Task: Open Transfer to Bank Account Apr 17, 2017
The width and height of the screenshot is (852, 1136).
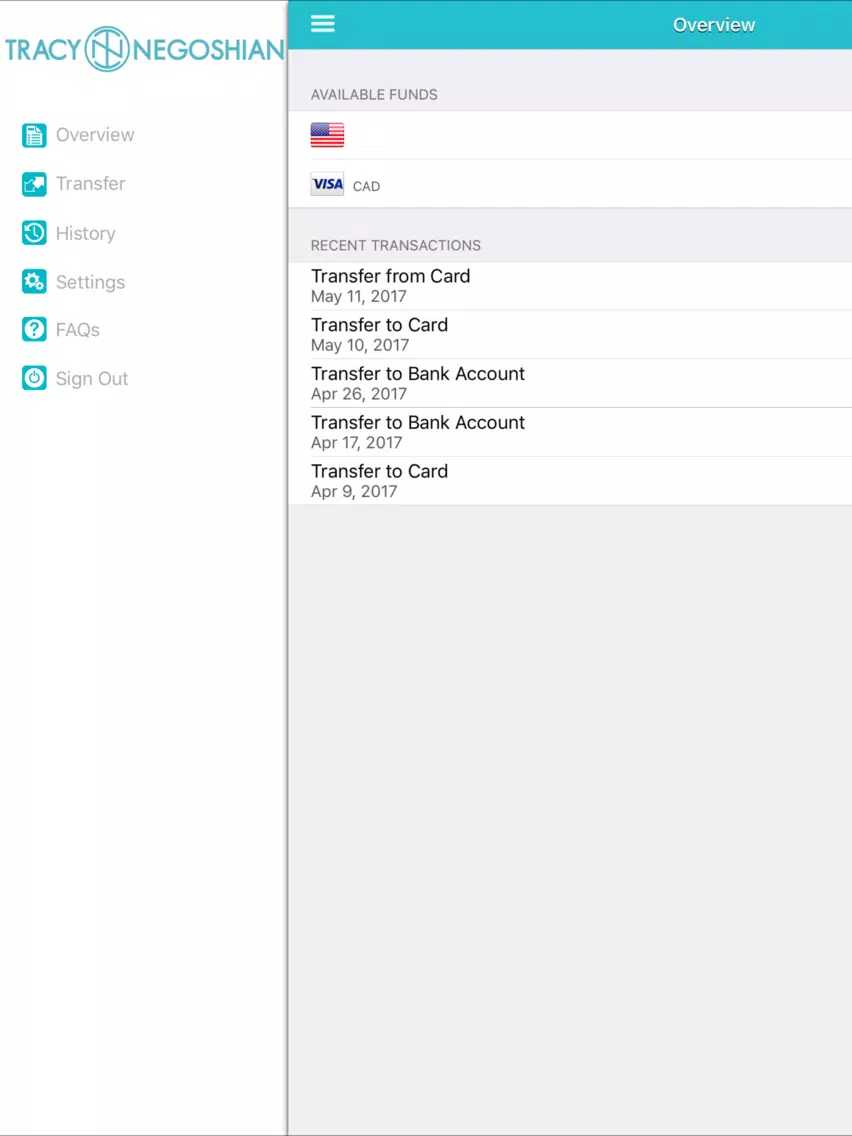Action: coord(570,432)
